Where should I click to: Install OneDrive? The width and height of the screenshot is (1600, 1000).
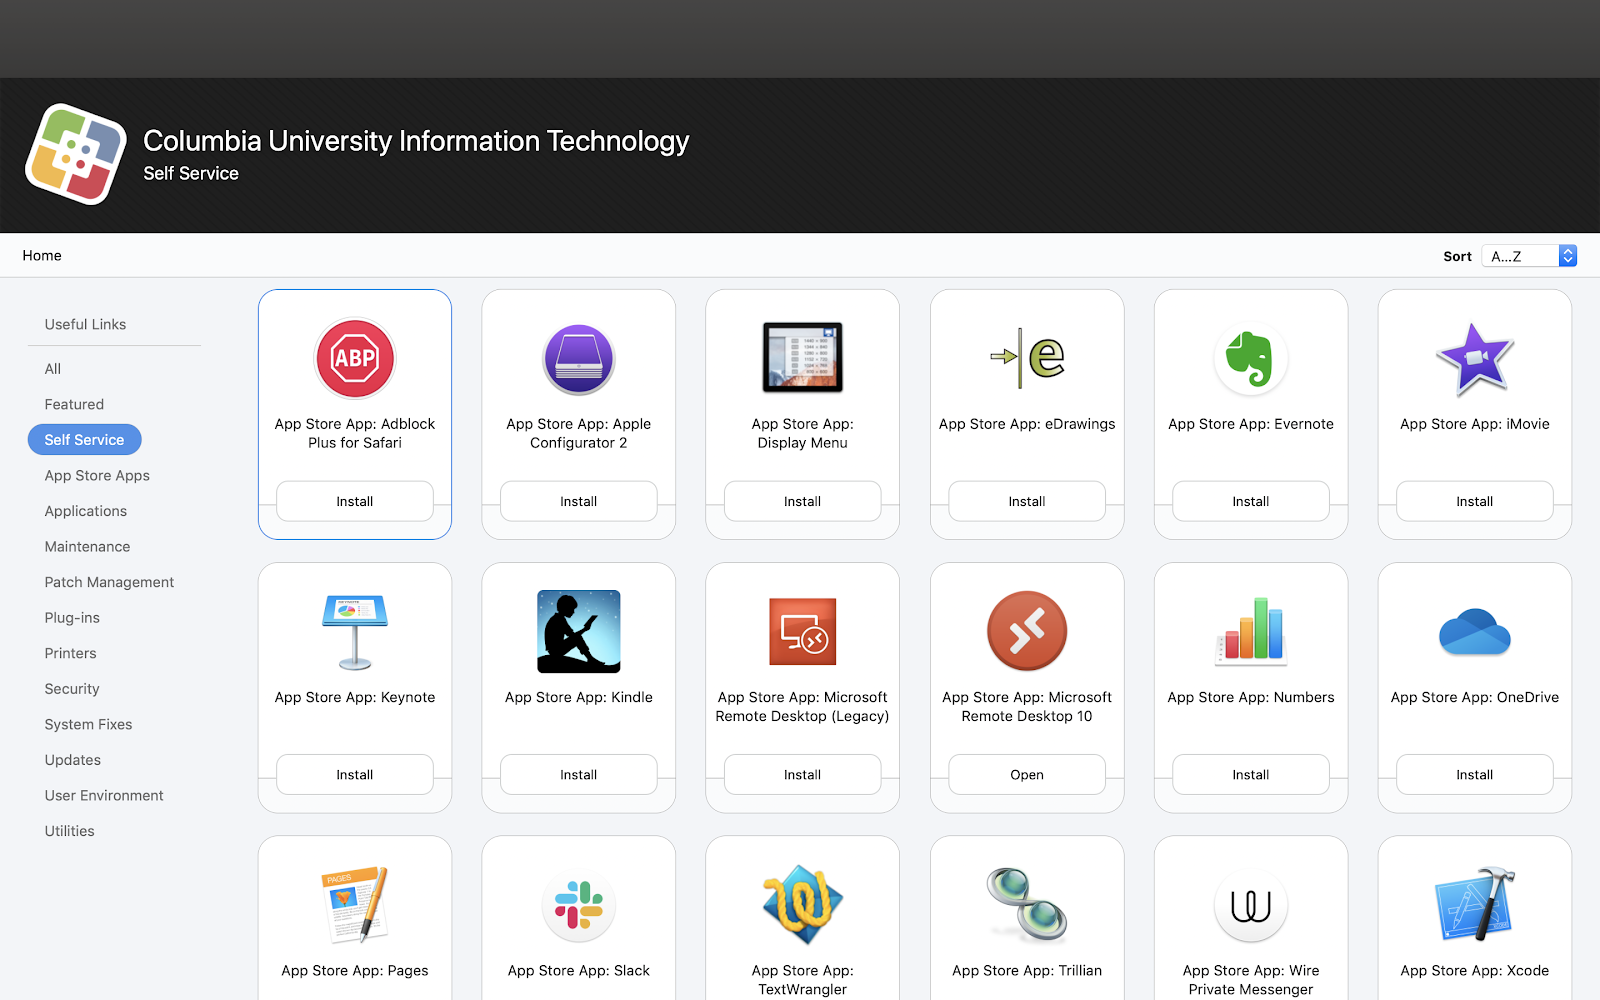(1475, 774)
